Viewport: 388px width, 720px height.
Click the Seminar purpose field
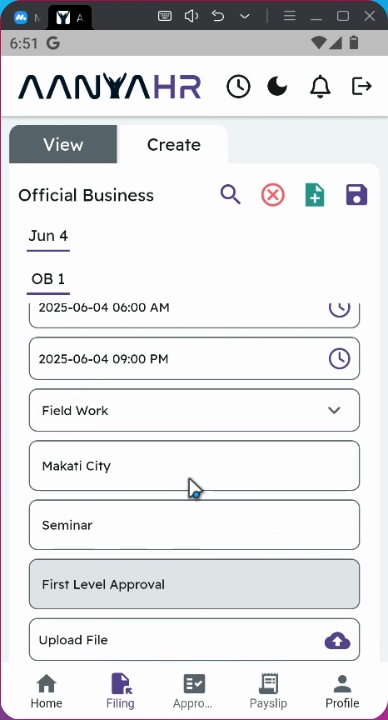(194, 525)
